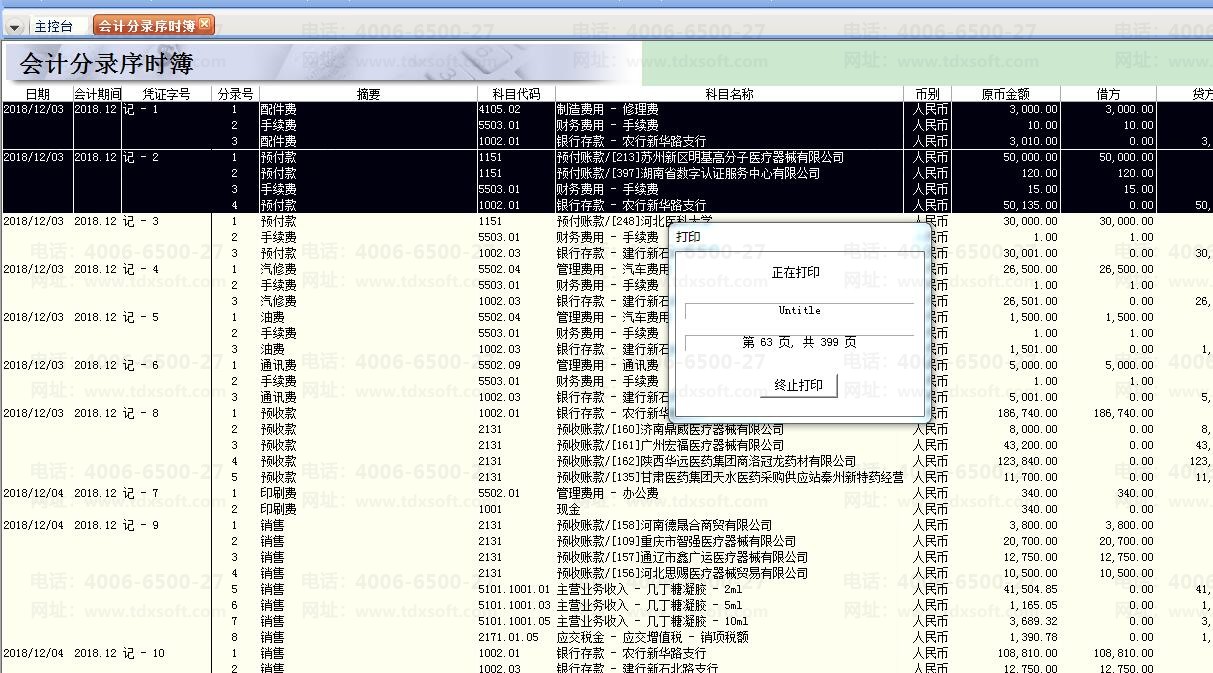
Task: Click the 借方 column header
Action: click(1108, 94)
